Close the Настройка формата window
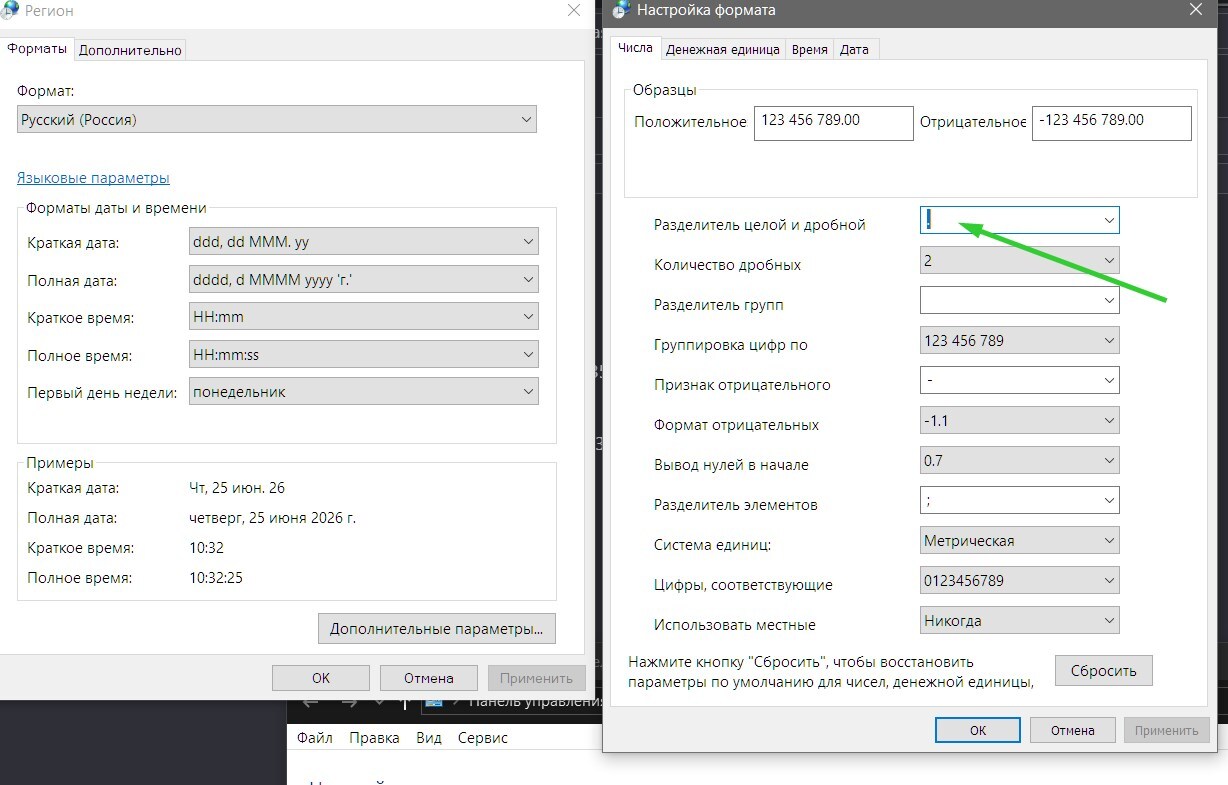 point(1195,10)
